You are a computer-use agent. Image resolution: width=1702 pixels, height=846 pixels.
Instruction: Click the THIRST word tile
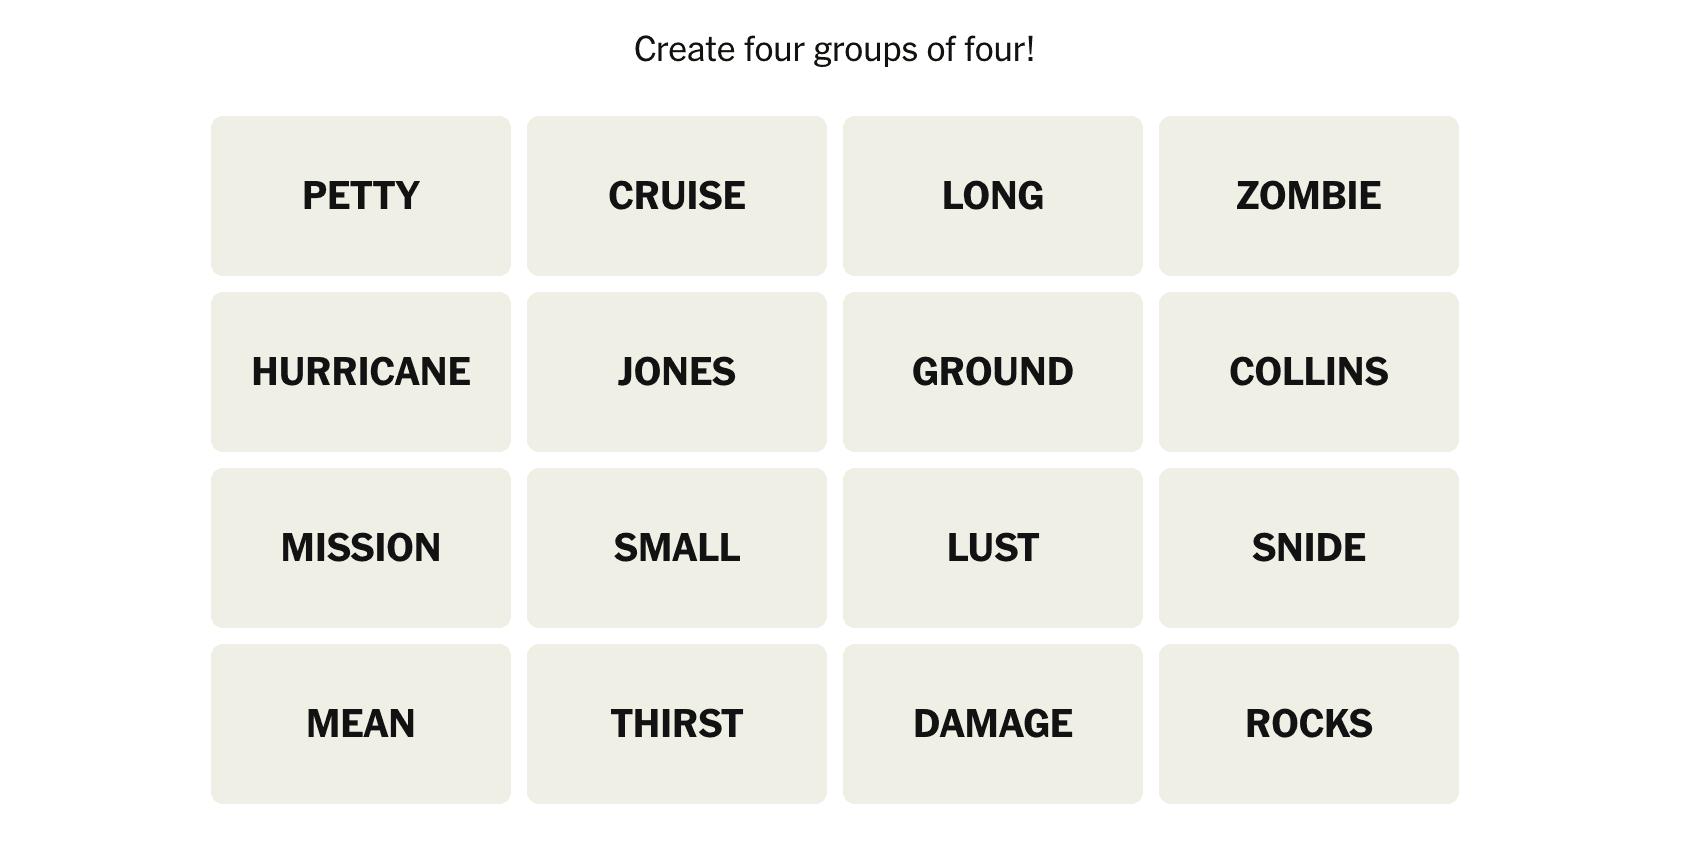676,724
